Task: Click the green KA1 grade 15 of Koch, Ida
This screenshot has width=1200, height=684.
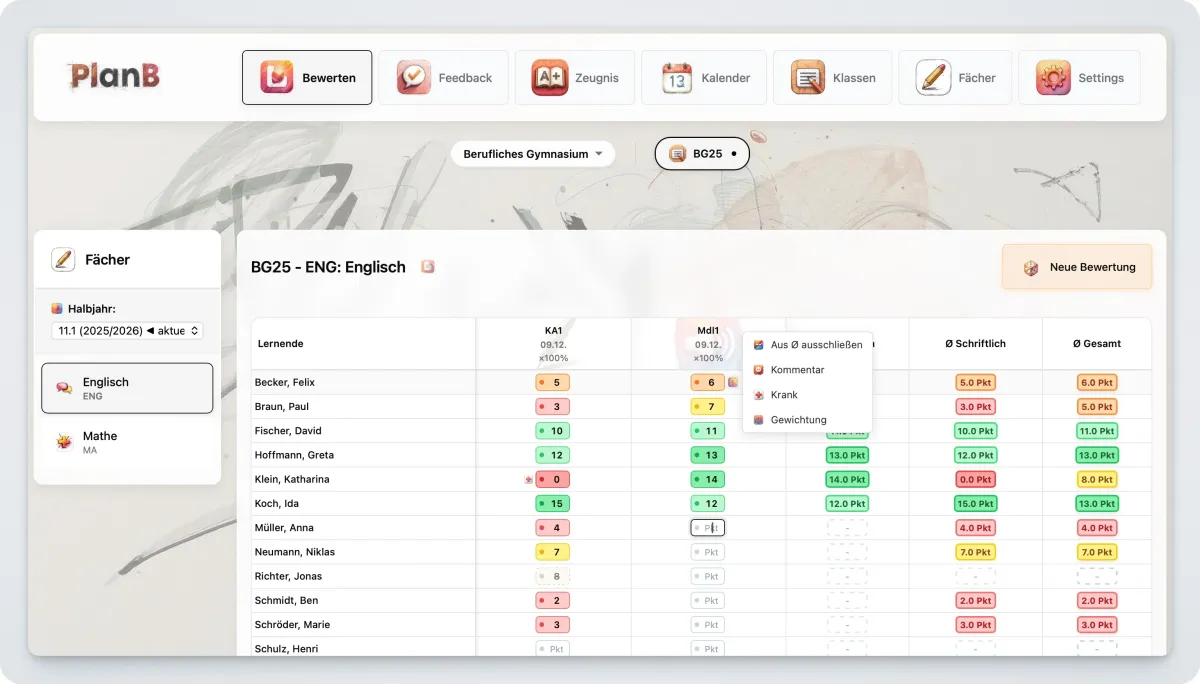Action: (553, 504)
